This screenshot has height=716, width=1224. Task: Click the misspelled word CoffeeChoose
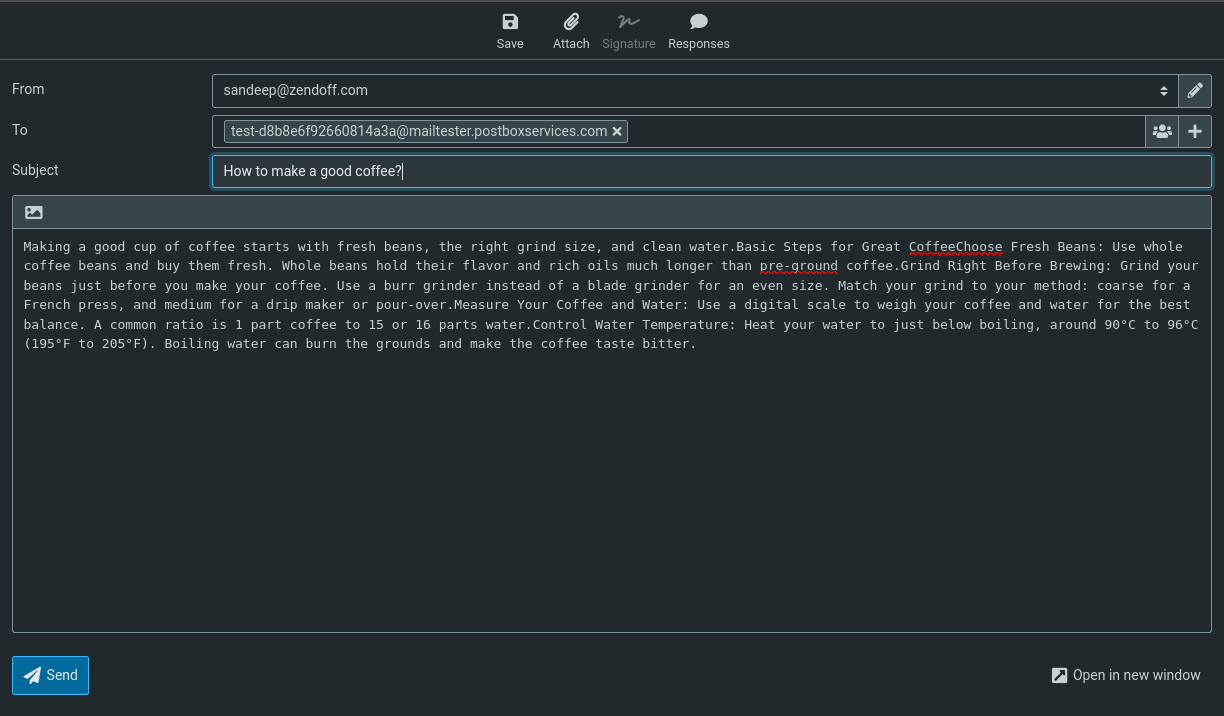click(x=955, y=246)
